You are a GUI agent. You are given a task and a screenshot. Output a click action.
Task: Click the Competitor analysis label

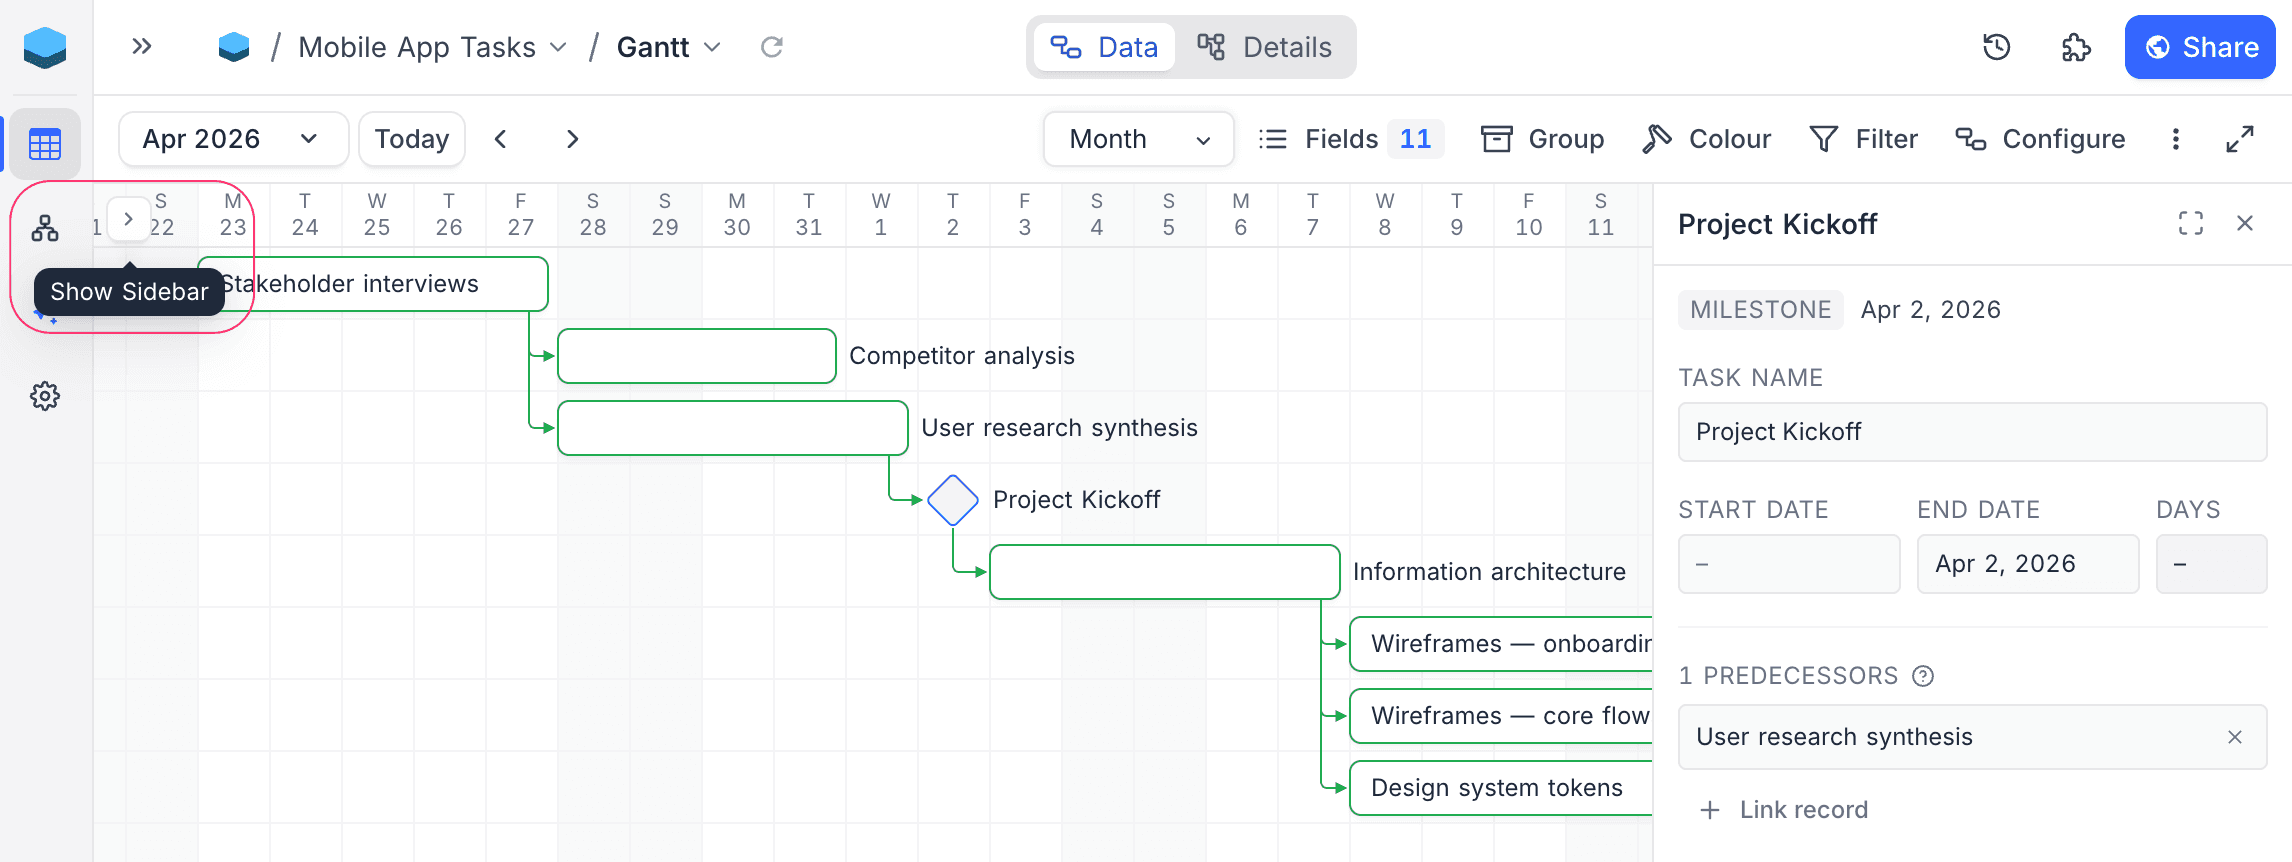click(x=962, y=356)
